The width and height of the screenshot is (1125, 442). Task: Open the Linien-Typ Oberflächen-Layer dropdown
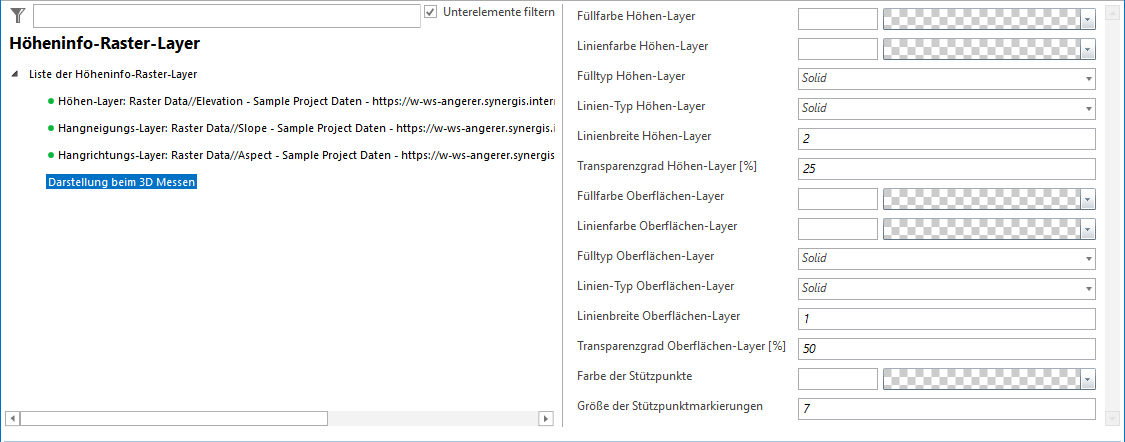click(1086, 288)
